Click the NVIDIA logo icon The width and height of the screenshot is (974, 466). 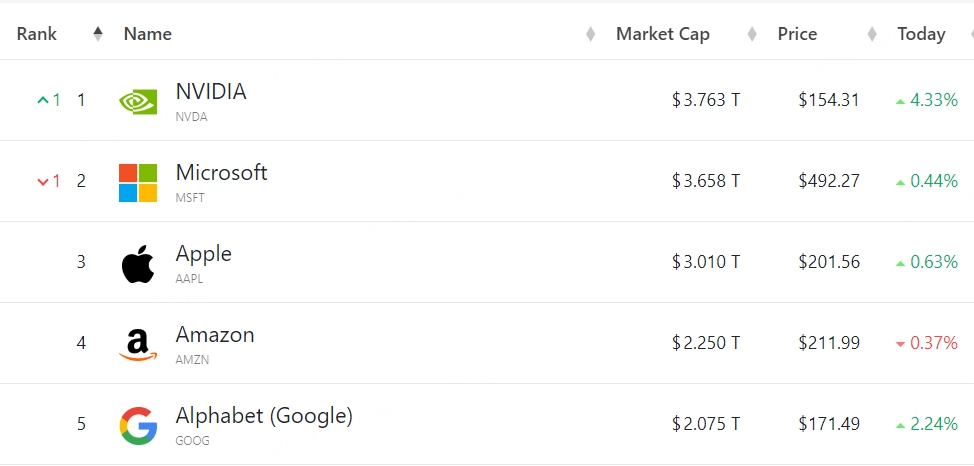coord(138,100)
